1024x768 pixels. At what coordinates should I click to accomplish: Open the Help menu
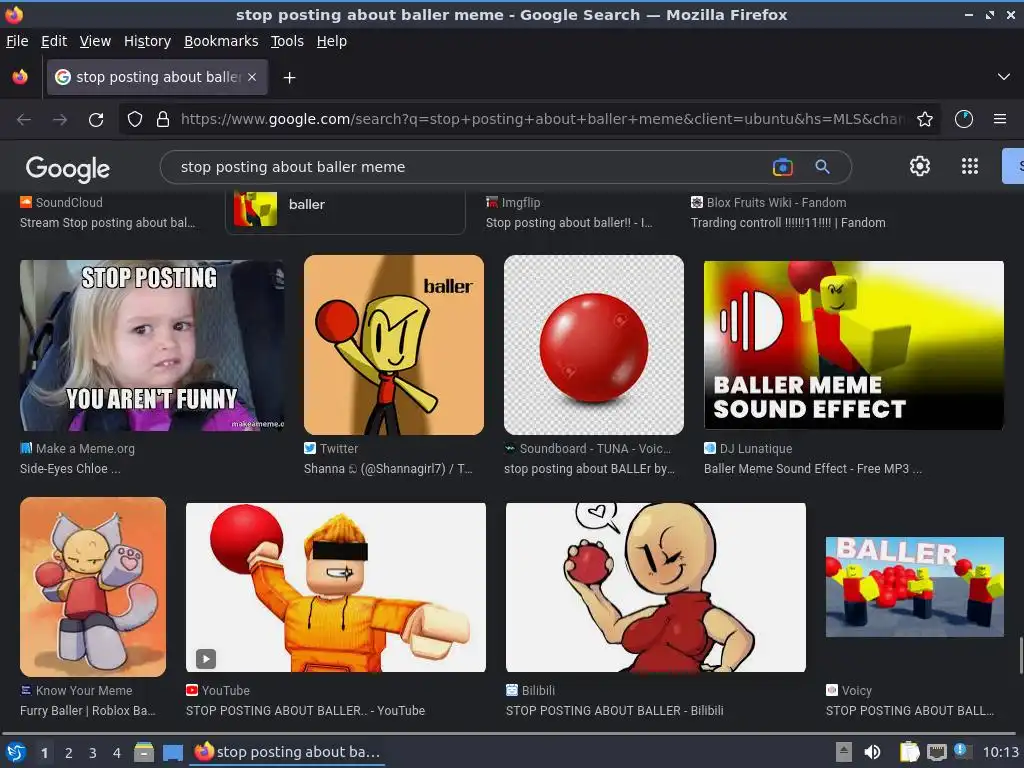pyautogui.click(x=332, y=41)
